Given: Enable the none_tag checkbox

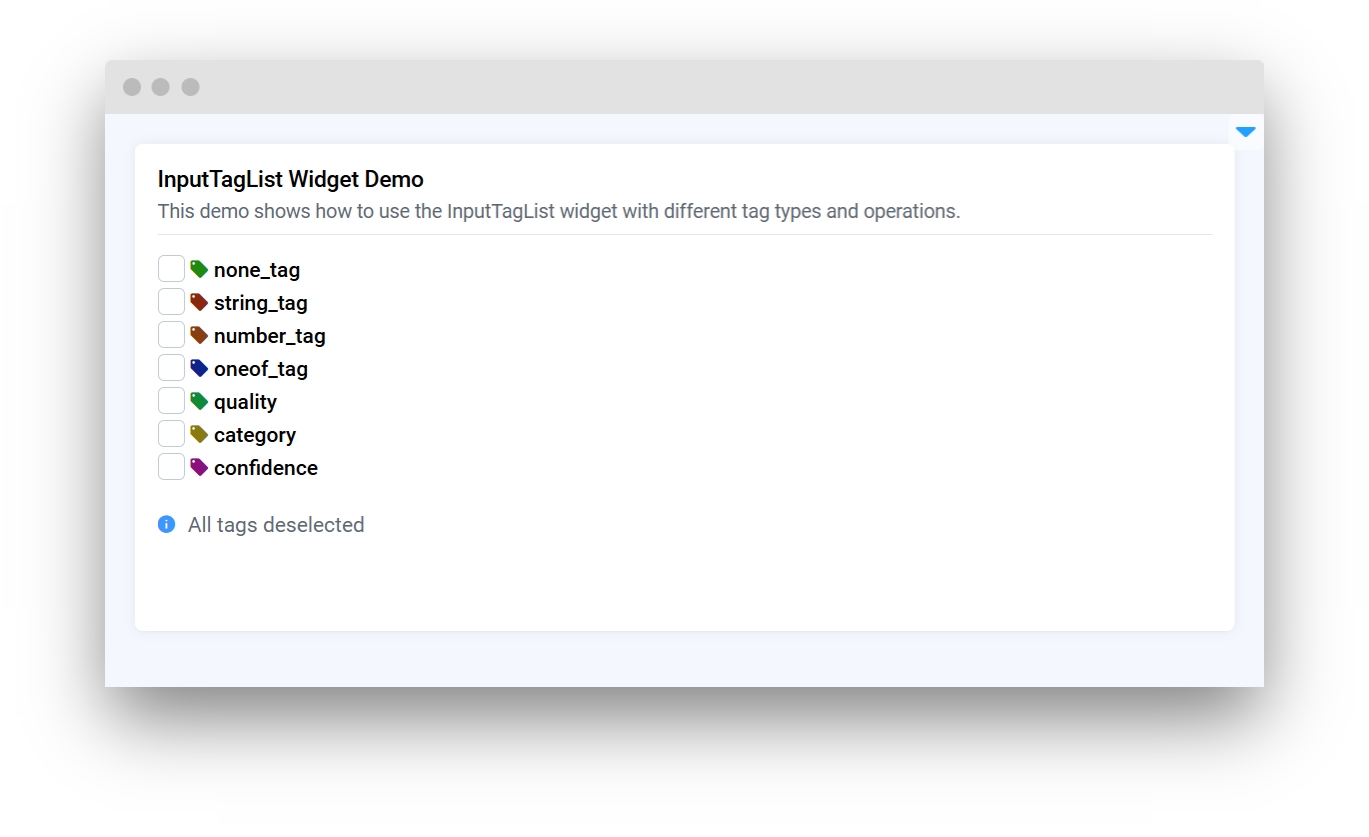Looking at the screenshot, I should pos(171,269).
